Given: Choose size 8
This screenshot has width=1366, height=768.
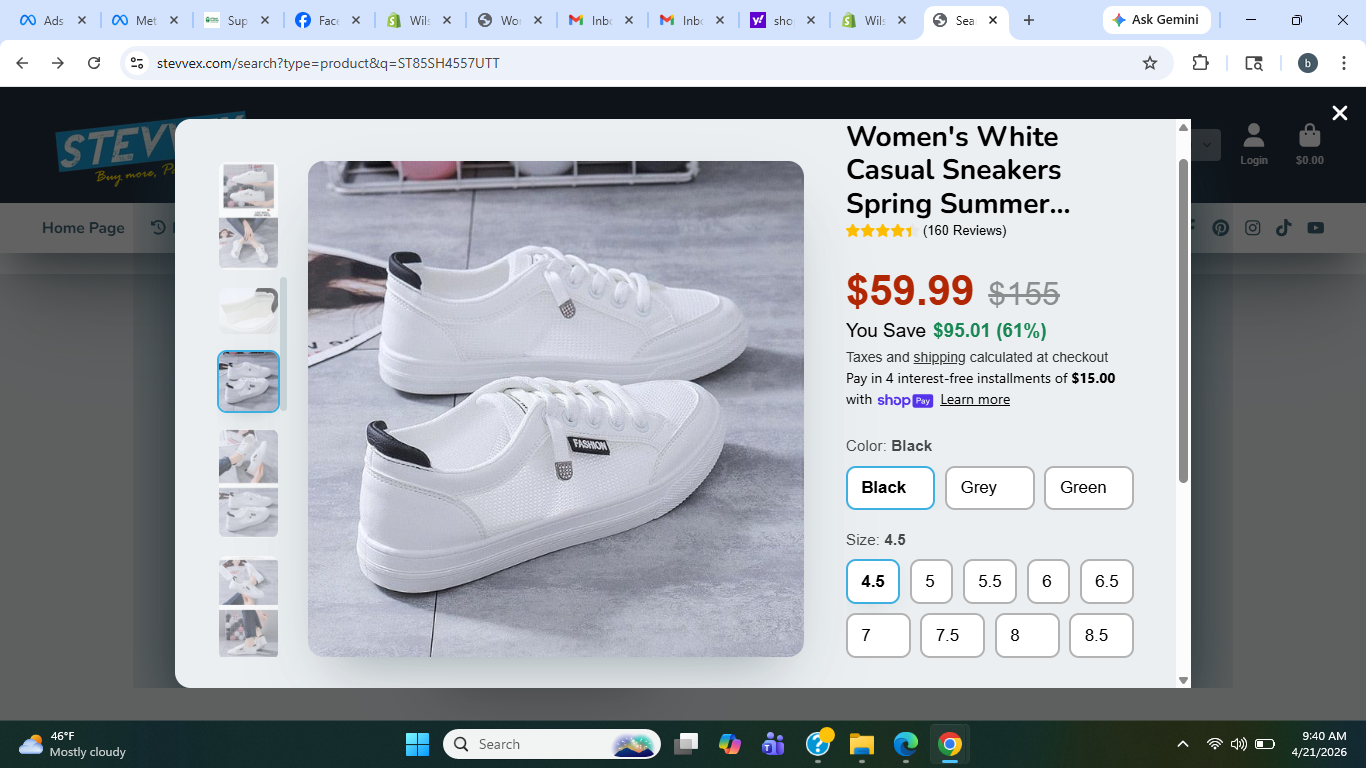Looking at the screenshot, I should pyautogui.click(x=1027, y=635).
